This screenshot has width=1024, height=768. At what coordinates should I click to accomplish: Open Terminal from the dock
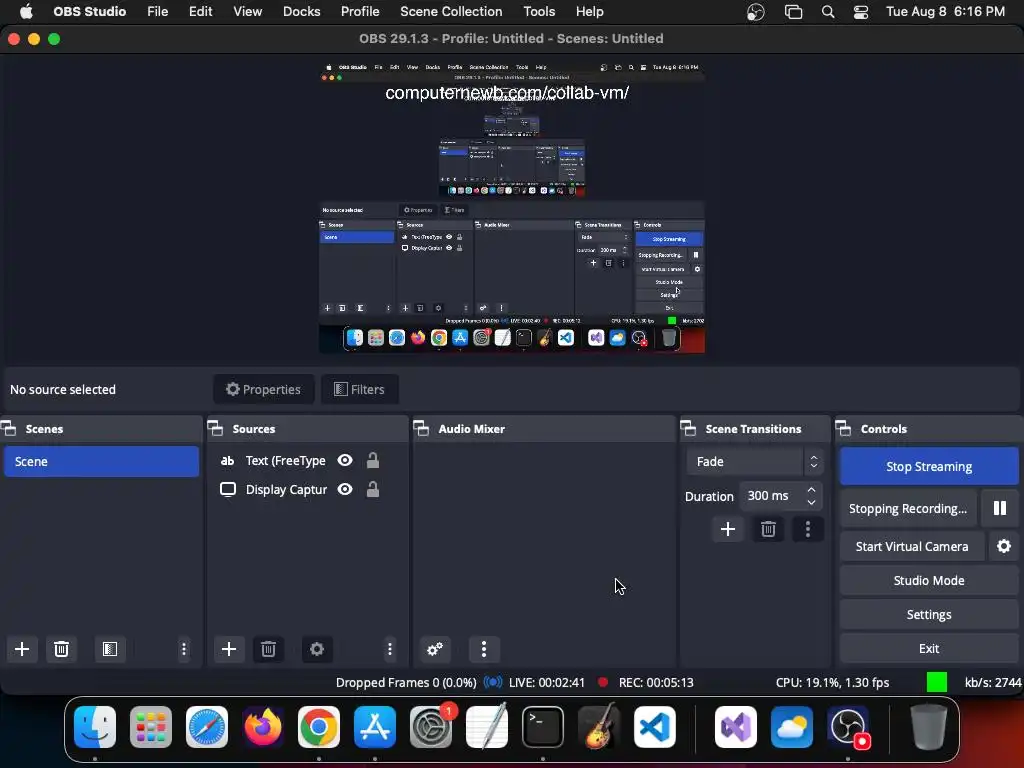coord(543,727)
